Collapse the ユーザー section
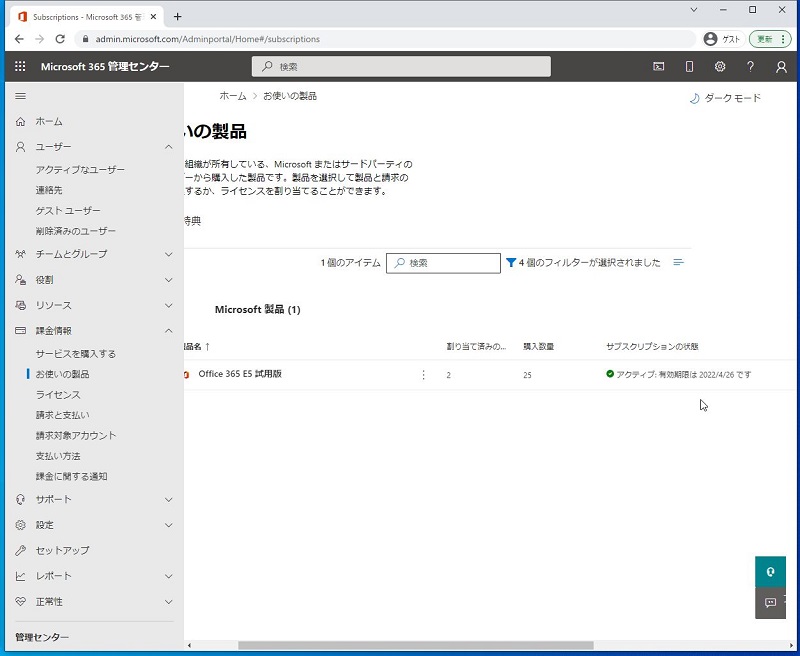The image size is (800, 656). [x=169, y=147]
